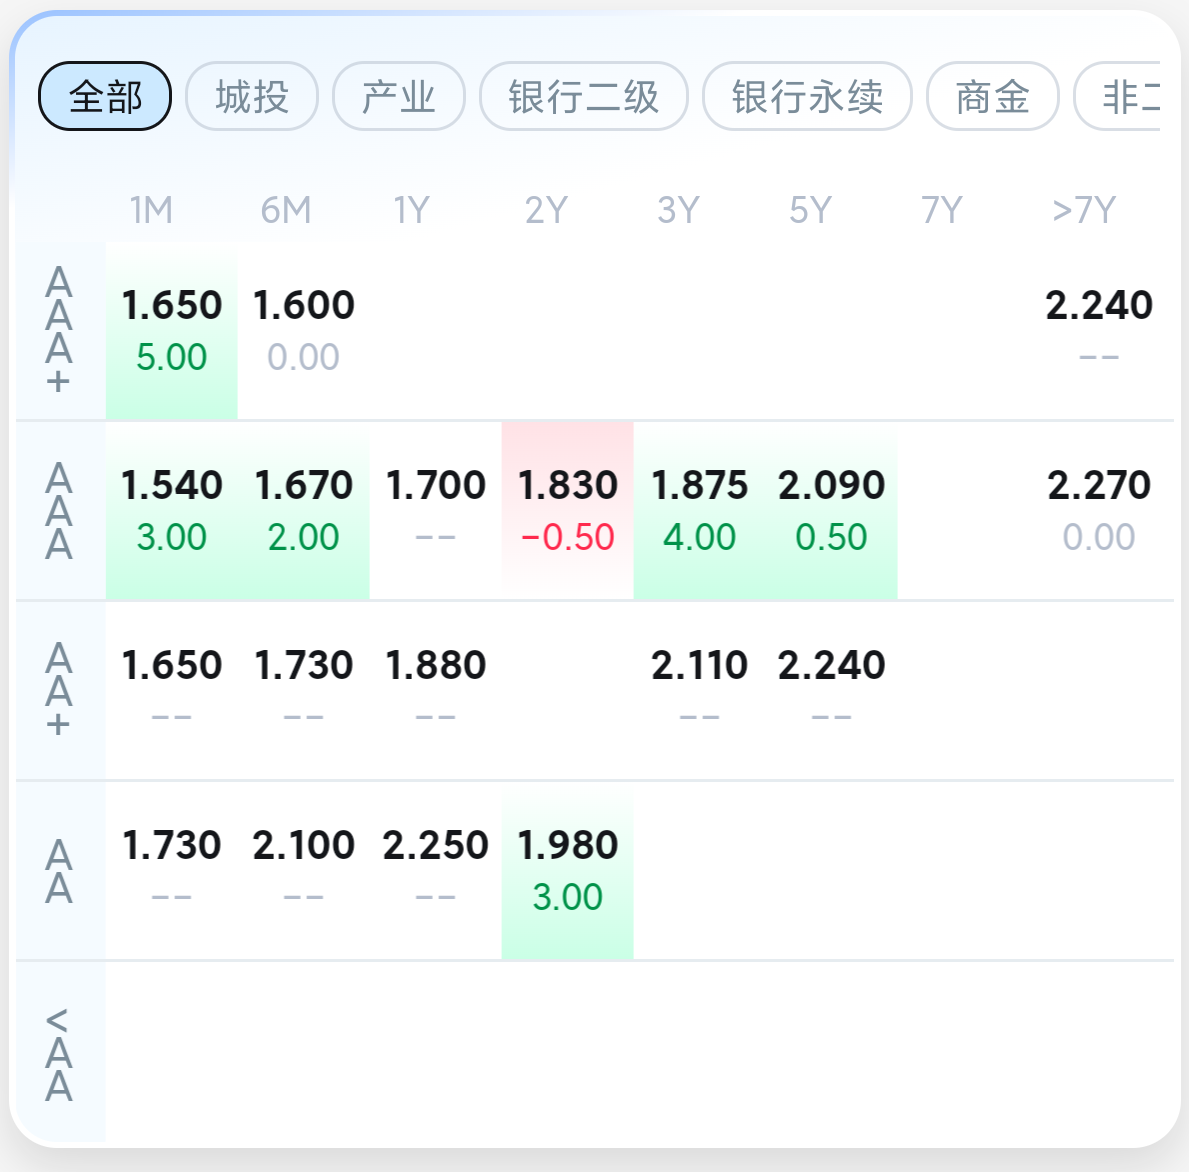Click AAA >7Y cell showing 2.270
1189x1172 pixels.
point(1098,510)
